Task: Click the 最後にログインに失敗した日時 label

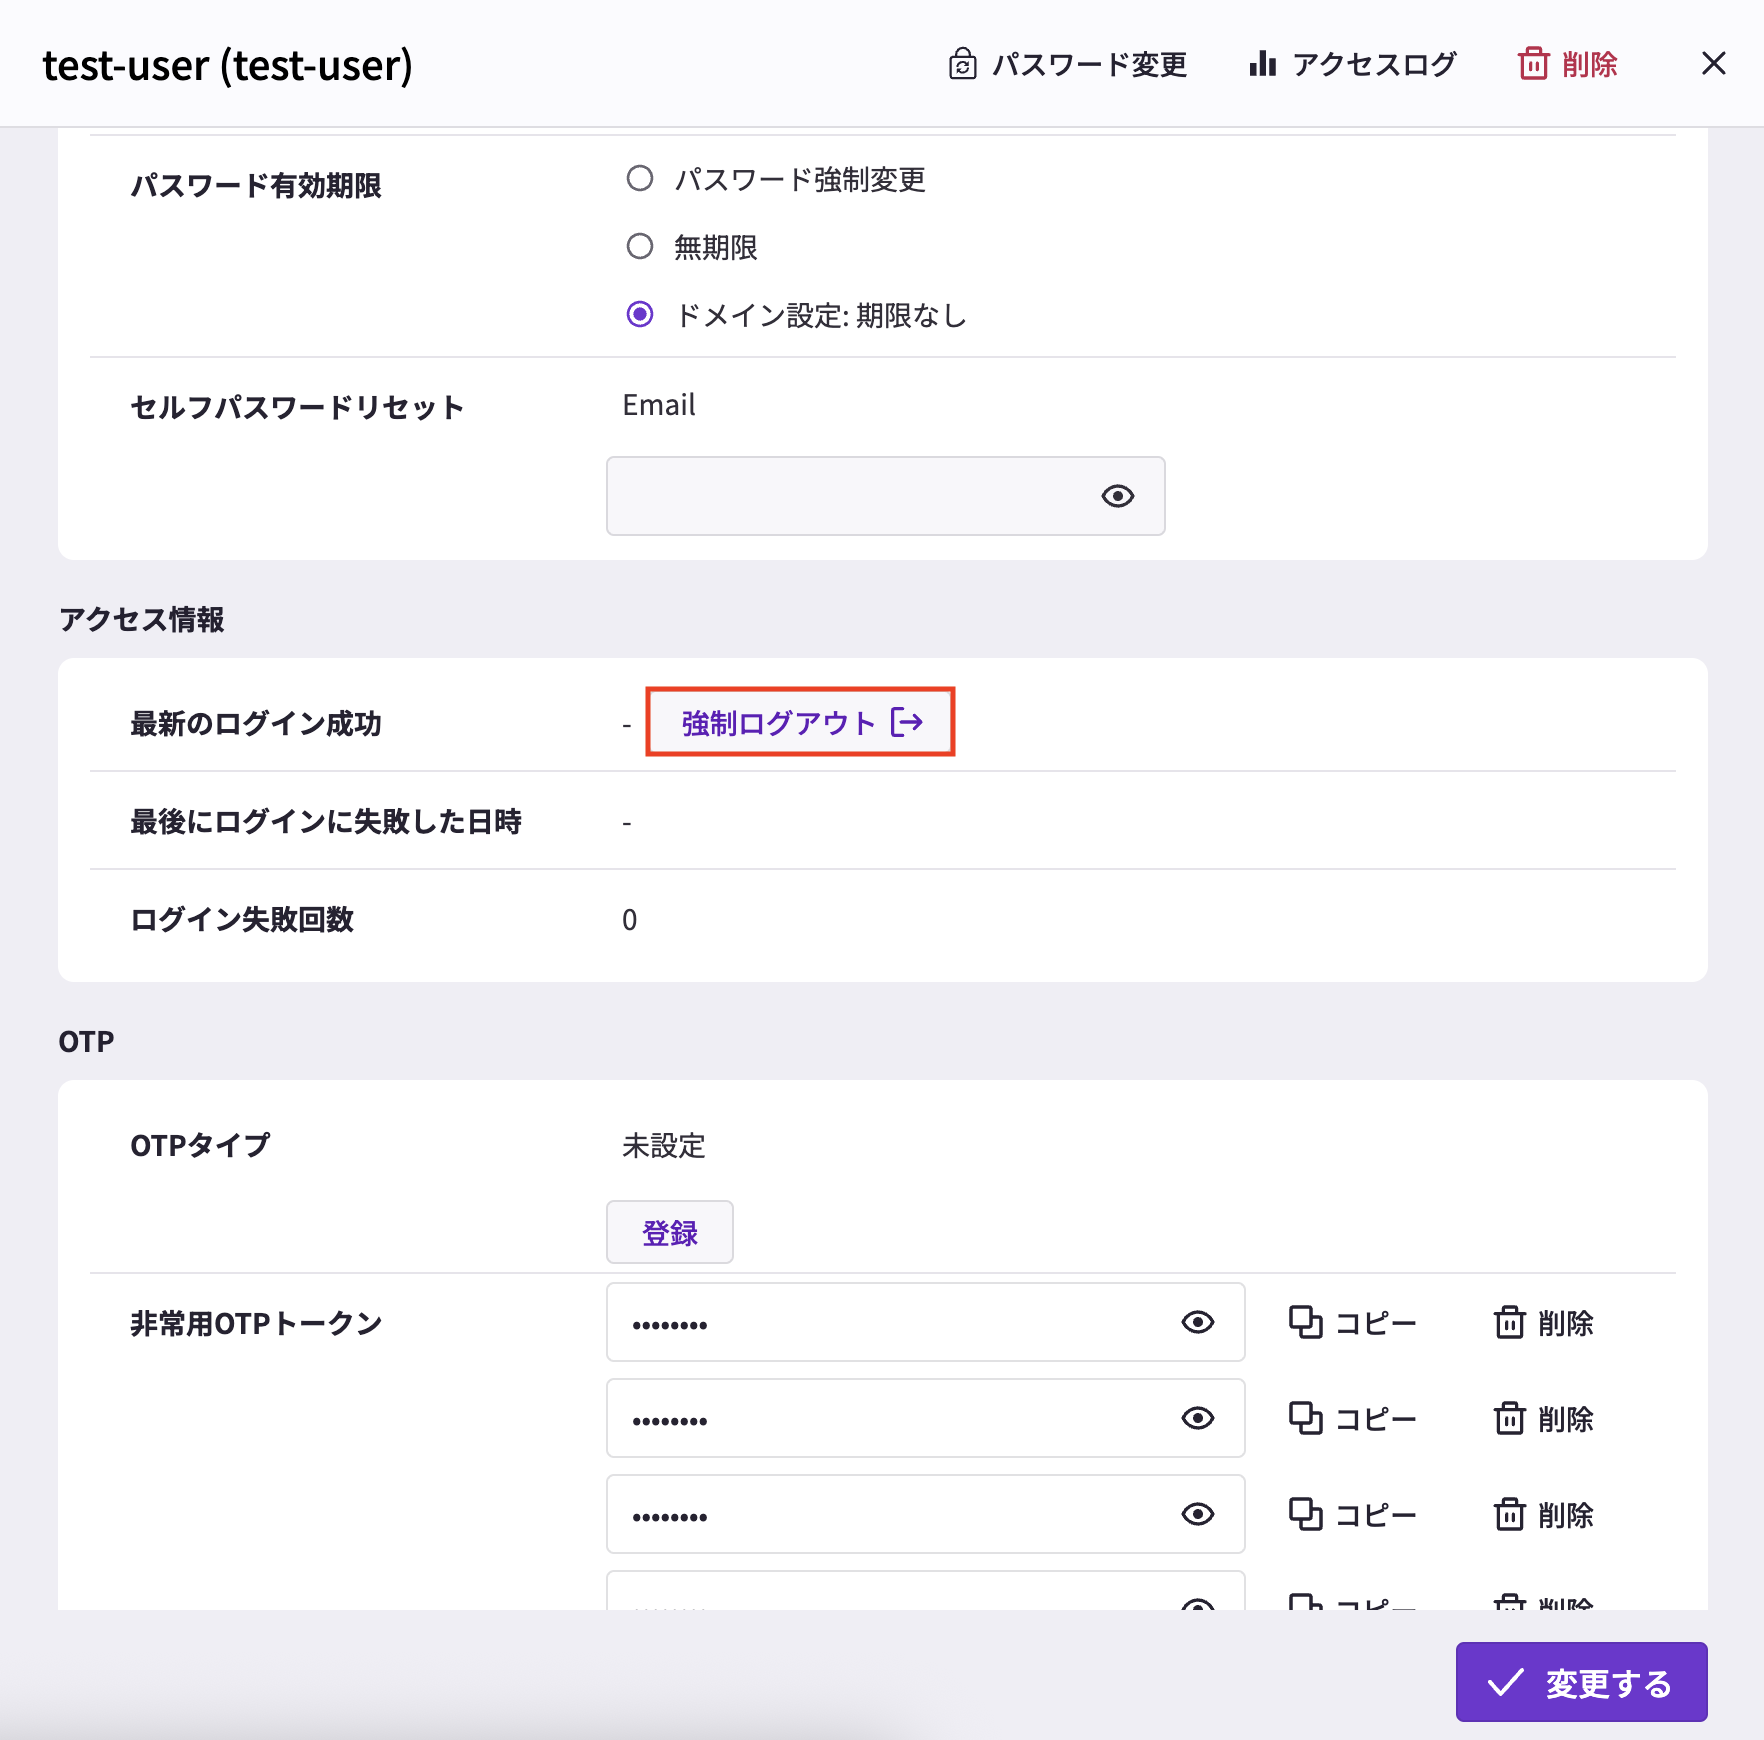Action: 326,821
